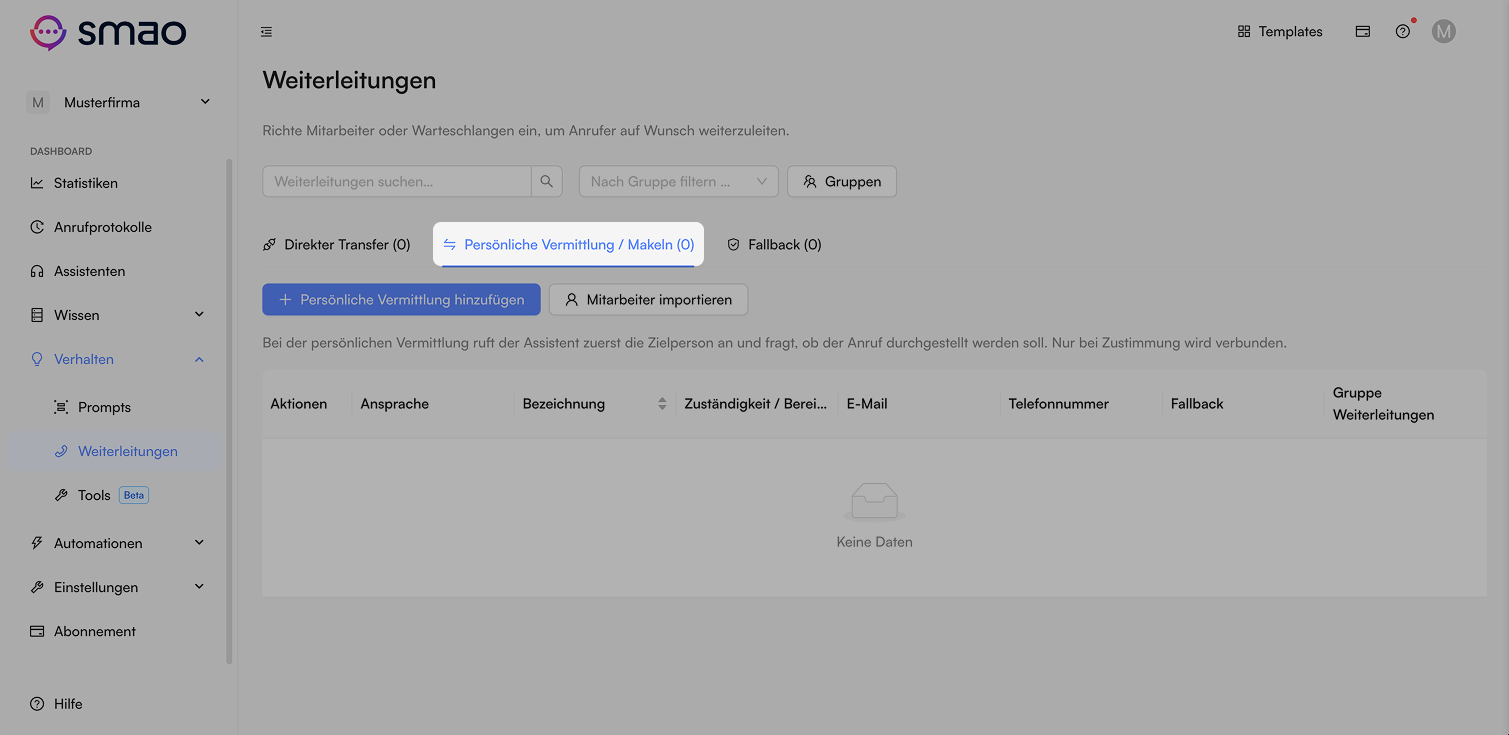The height and width of the screenshot is (735, 1509).
Task: Collapse sidebar using the menu toggle icon
Action: (x=266, y=32)
